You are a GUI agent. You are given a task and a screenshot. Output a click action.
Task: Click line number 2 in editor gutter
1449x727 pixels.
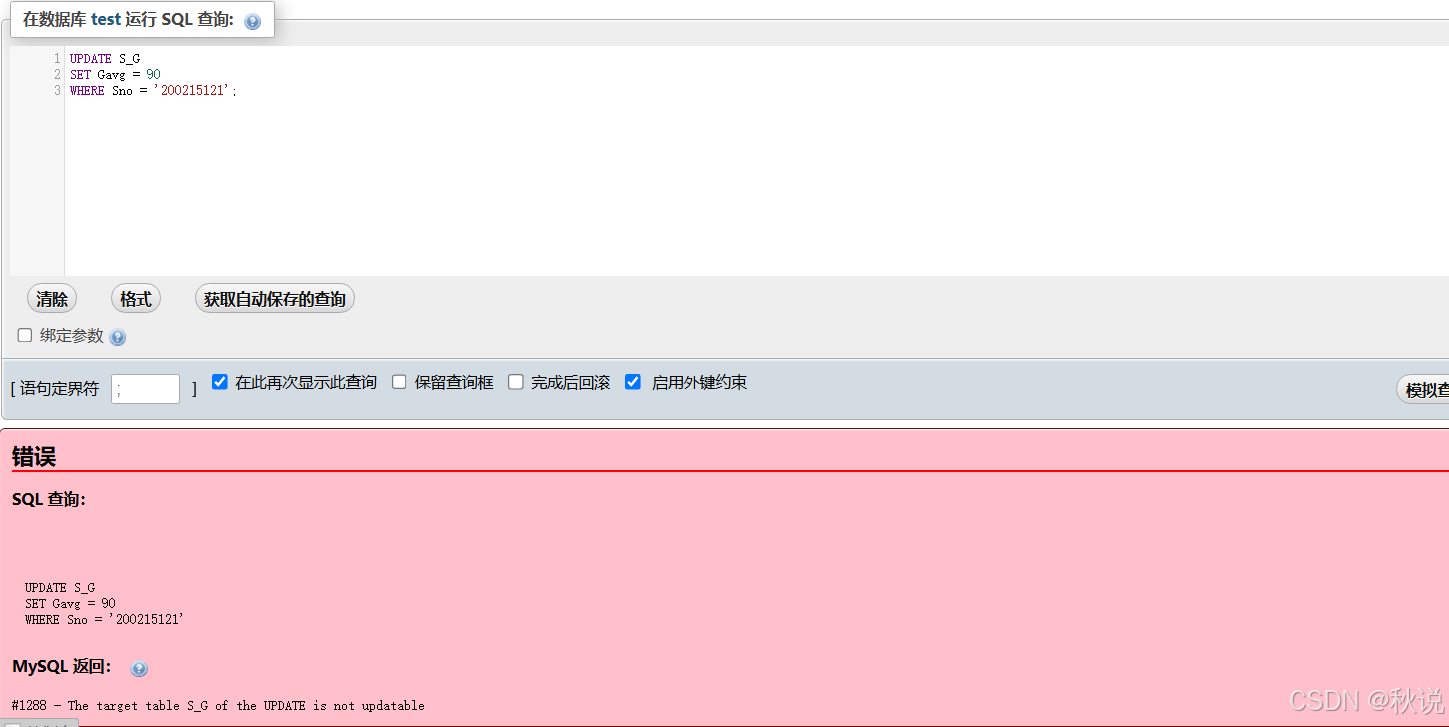(x=57, y=75)
